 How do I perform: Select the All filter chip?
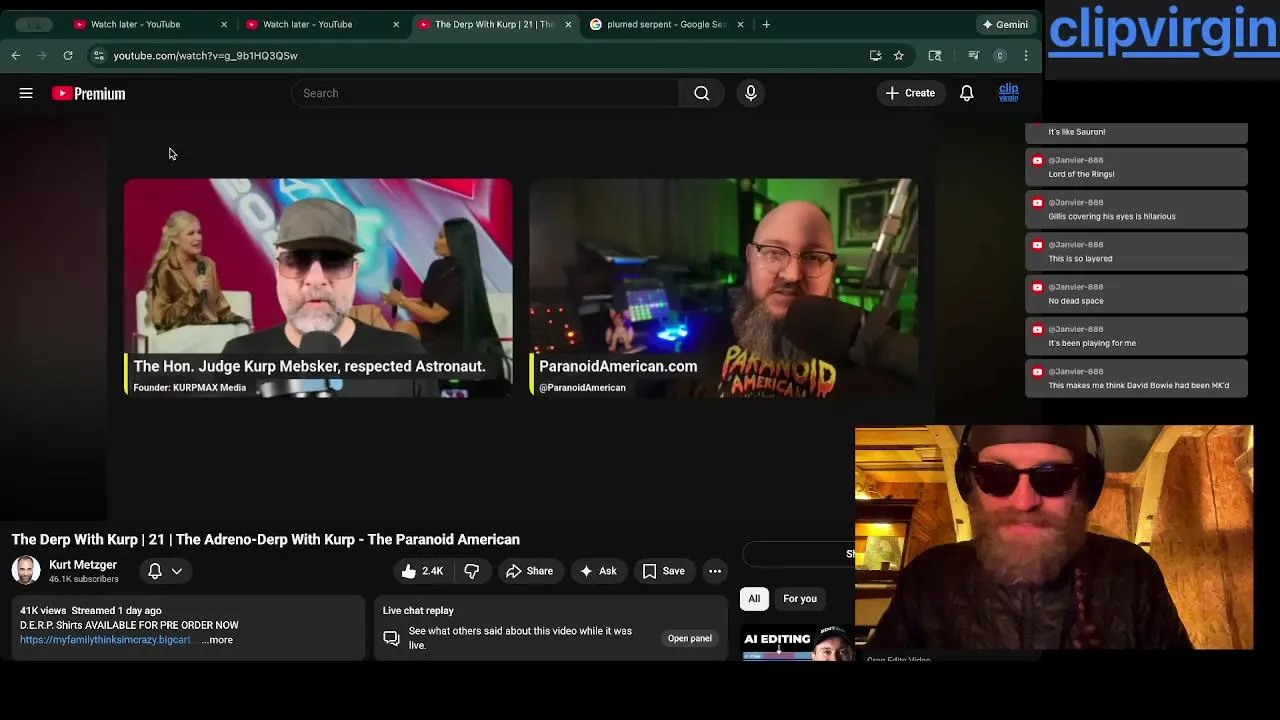(754, 599)
